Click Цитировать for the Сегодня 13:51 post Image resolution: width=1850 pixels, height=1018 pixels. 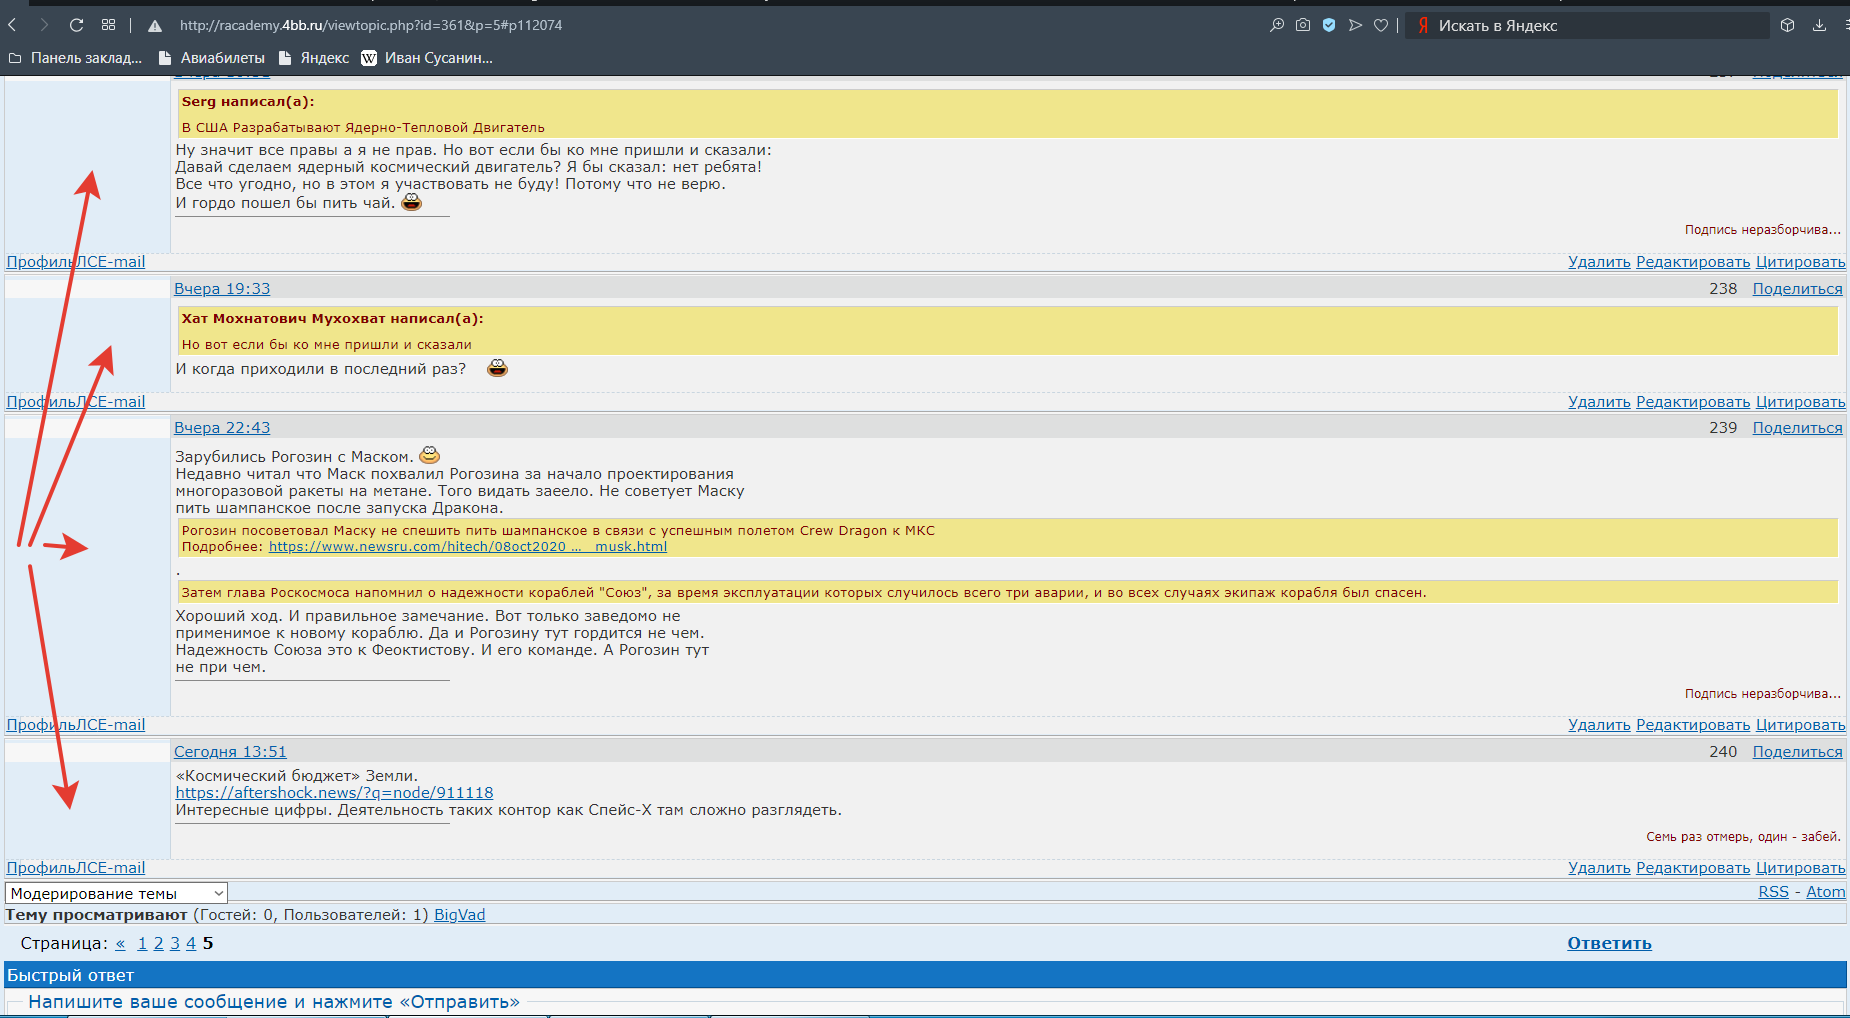point(1800,868)
